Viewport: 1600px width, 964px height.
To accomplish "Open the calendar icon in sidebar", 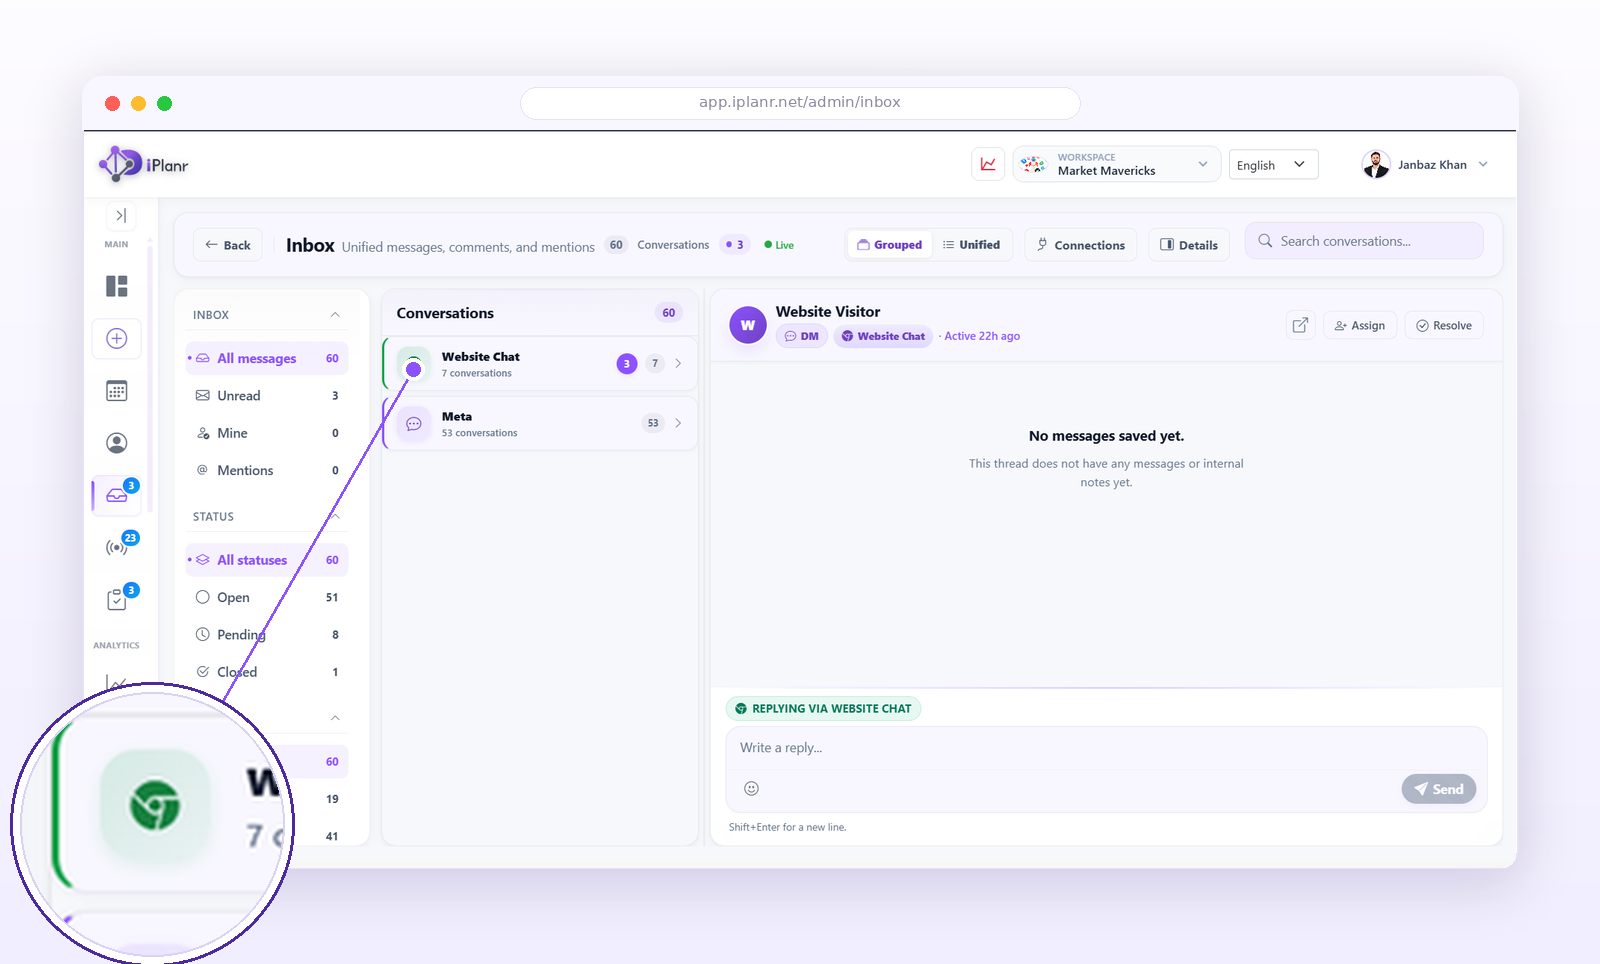I will click(x=117, y=391).
